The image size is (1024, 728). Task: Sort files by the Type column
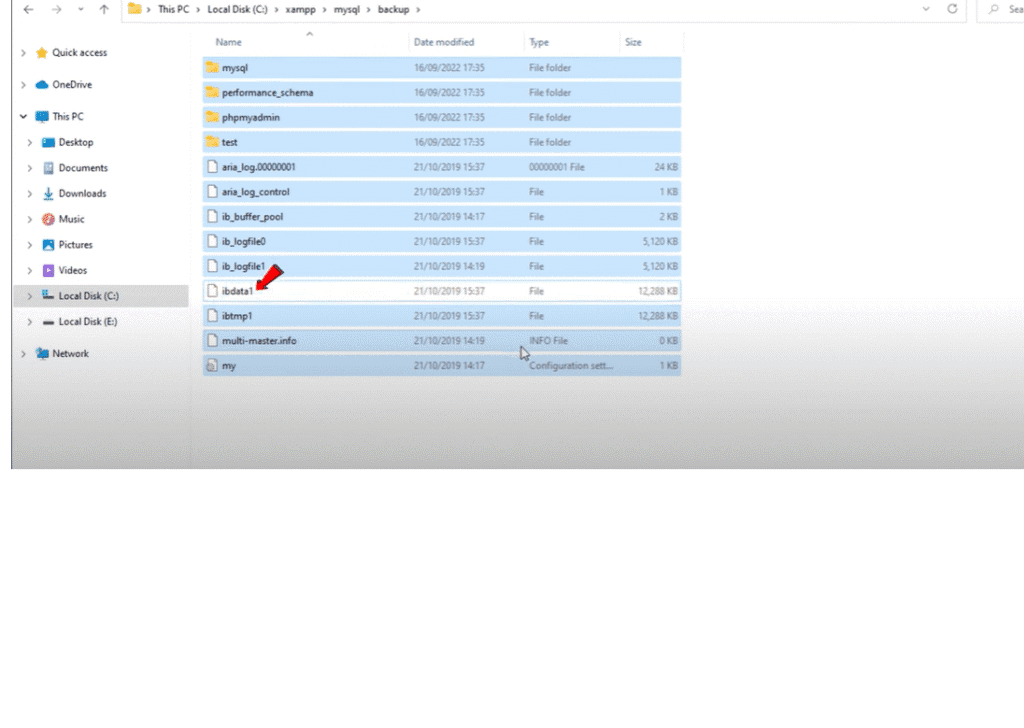(x=539, y=42)
